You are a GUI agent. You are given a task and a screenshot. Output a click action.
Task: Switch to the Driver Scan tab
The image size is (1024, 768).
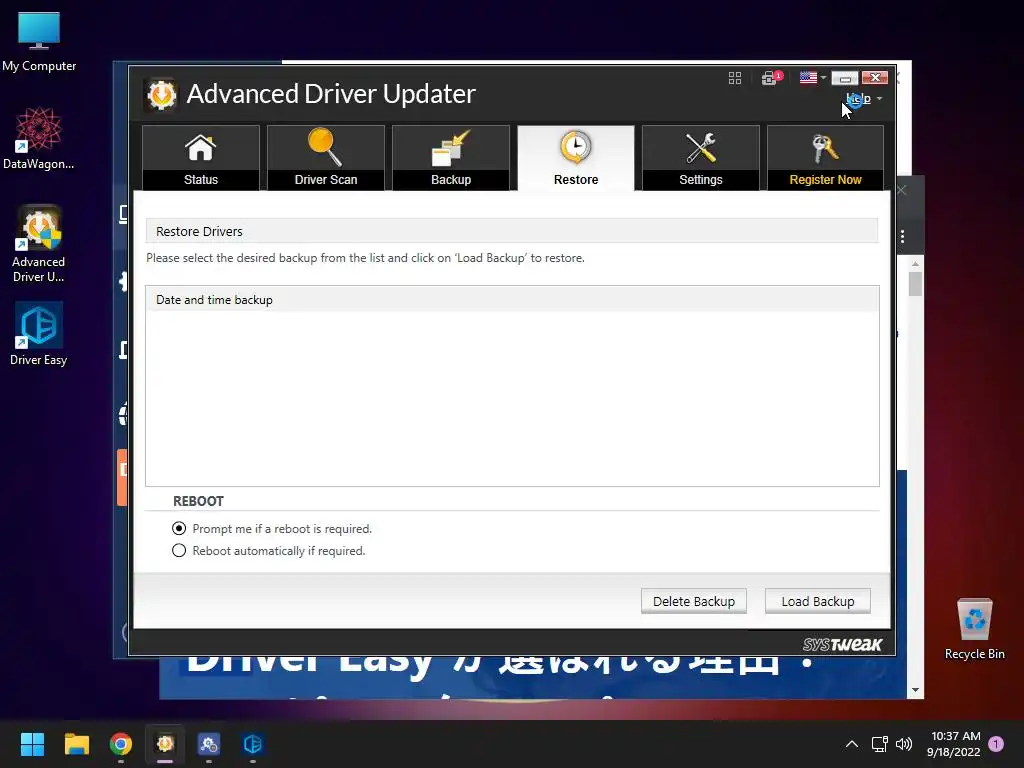click(325, 158)
